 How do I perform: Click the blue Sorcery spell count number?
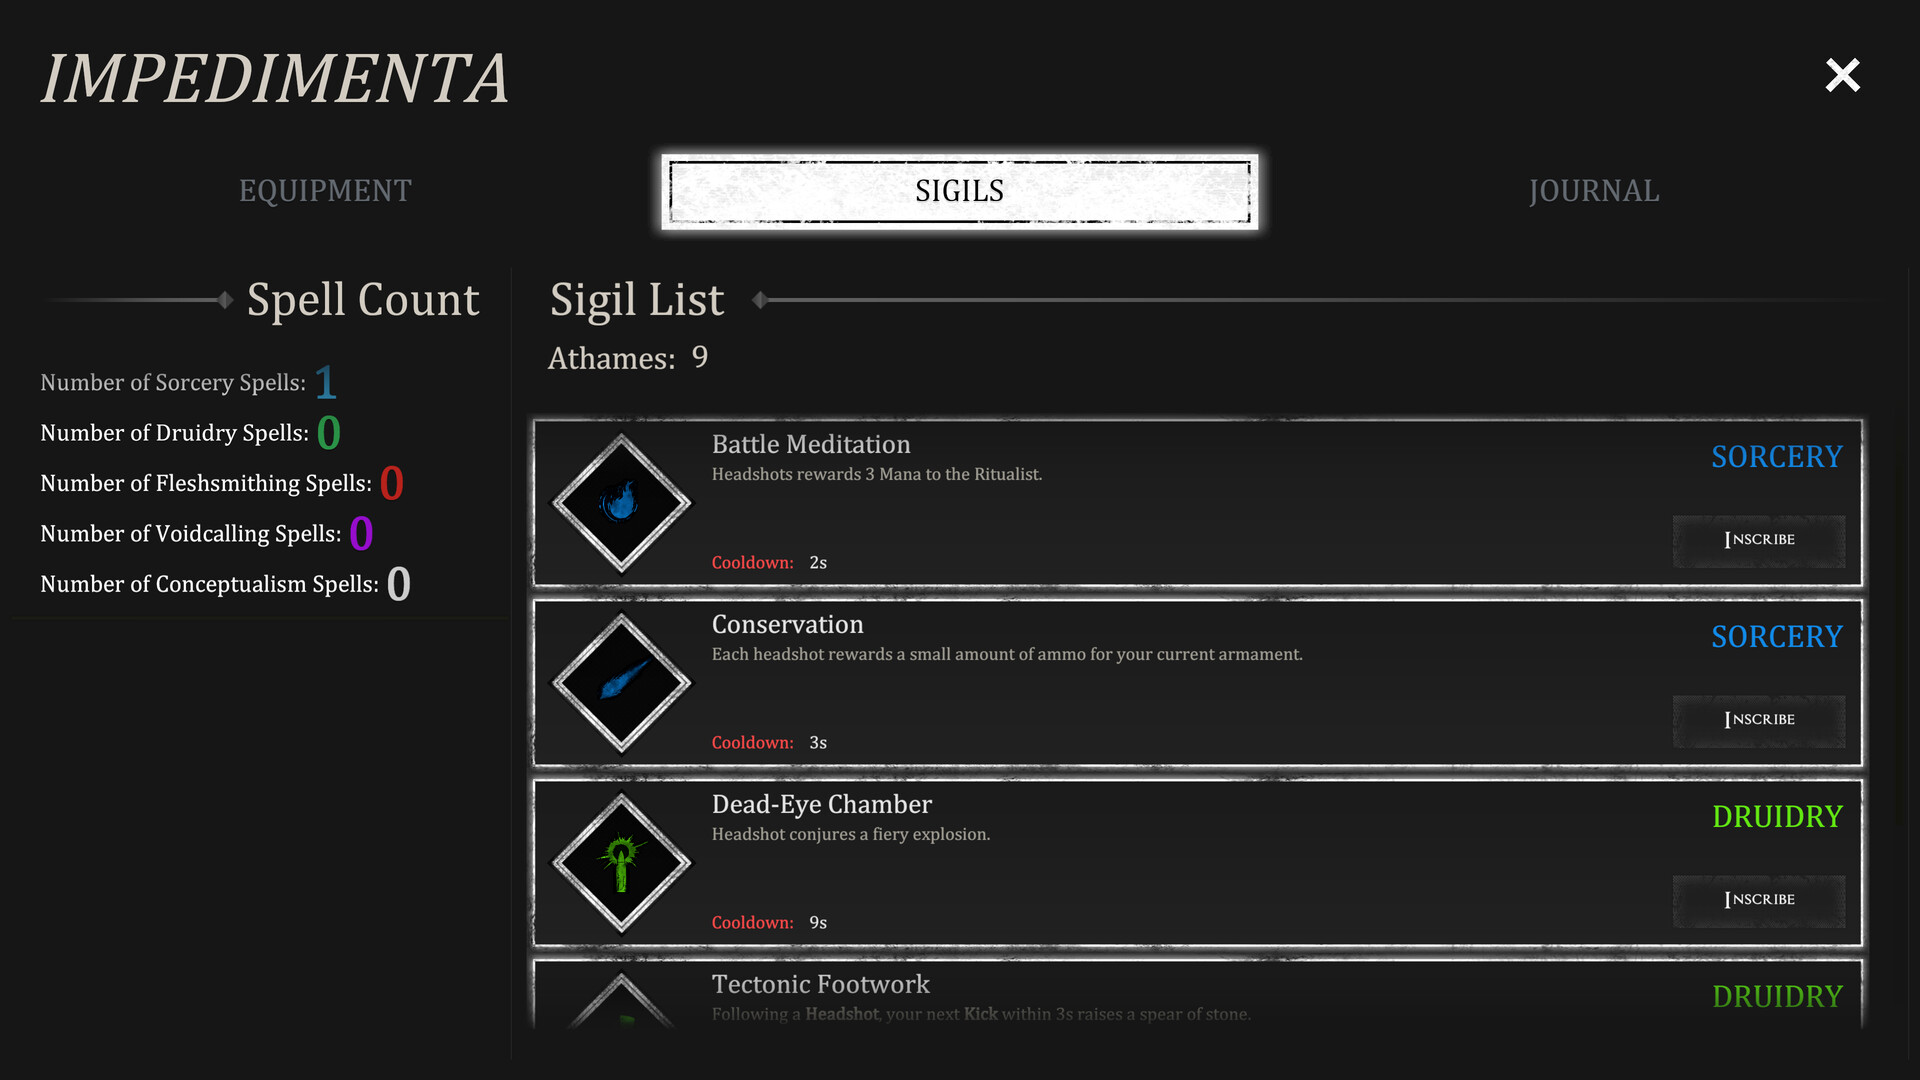point(326,382)
